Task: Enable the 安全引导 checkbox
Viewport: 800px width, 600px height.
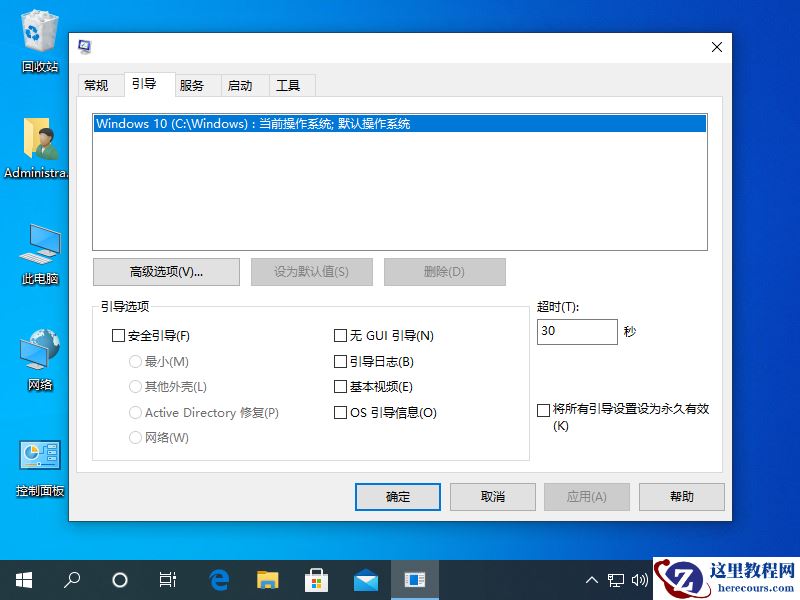Action: tap(118, 335)
